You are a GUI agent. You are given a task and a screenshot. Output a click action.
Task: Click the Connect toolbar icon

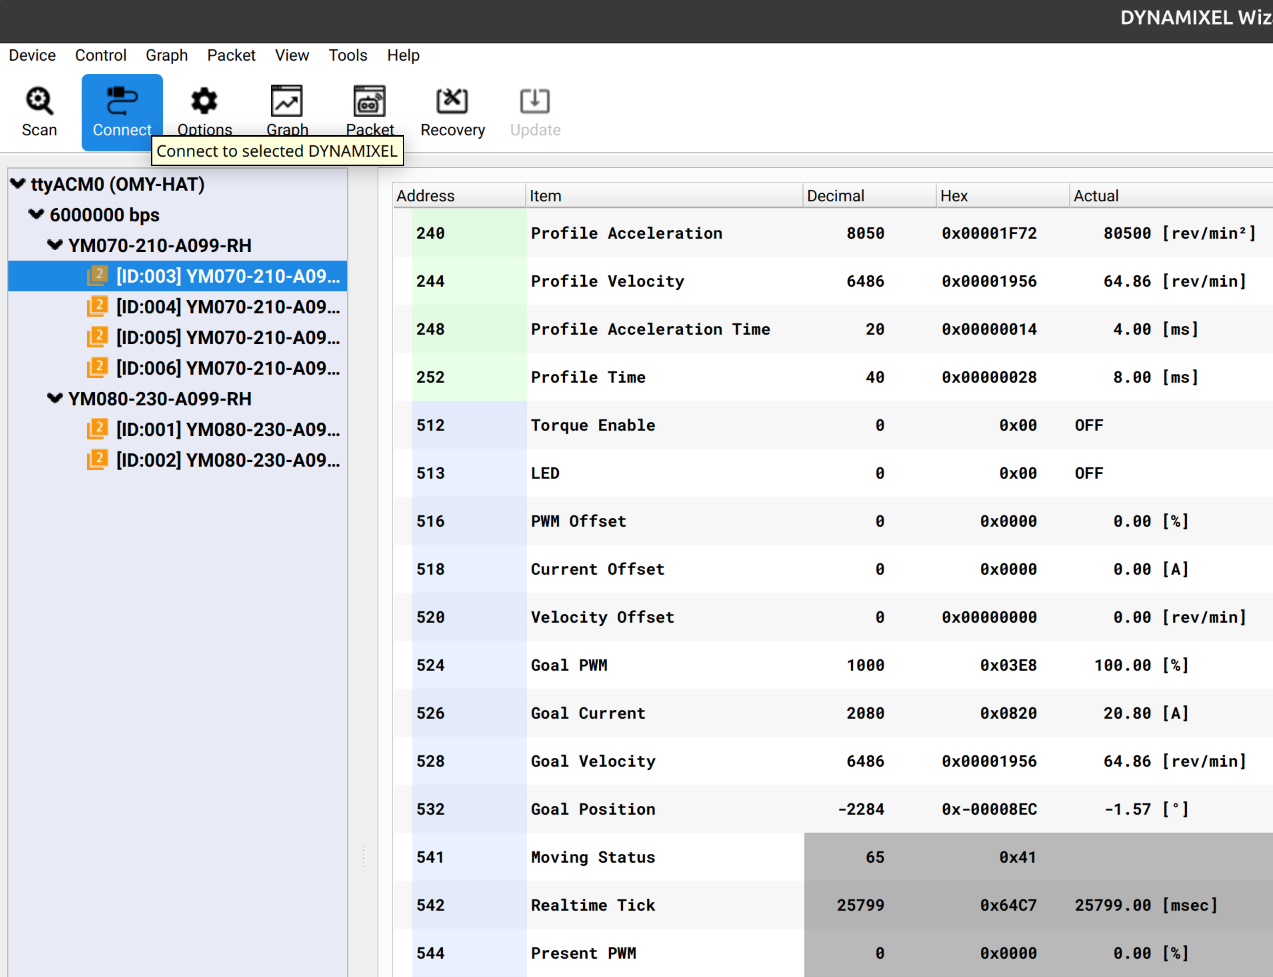(122, 101)
